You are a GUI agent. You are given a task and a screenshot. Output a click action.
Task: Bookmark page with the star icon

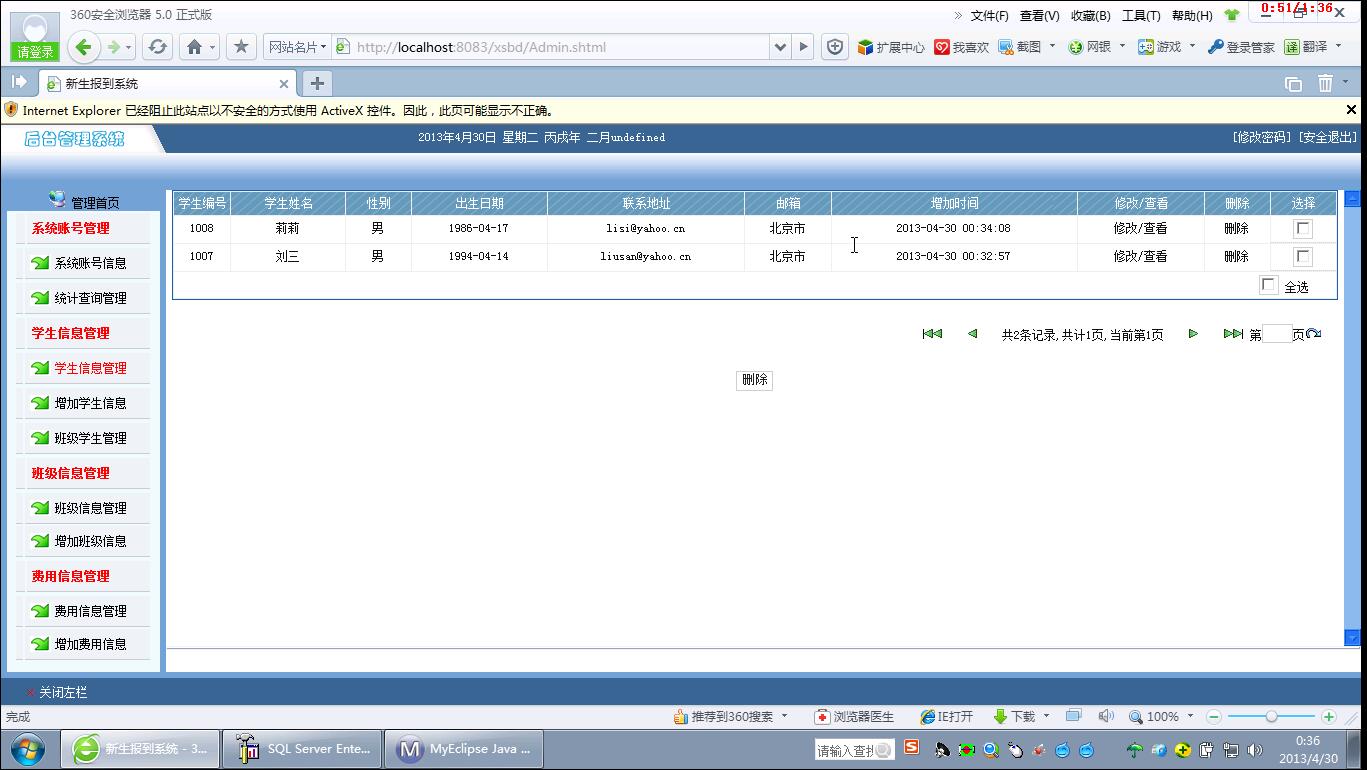241,47
